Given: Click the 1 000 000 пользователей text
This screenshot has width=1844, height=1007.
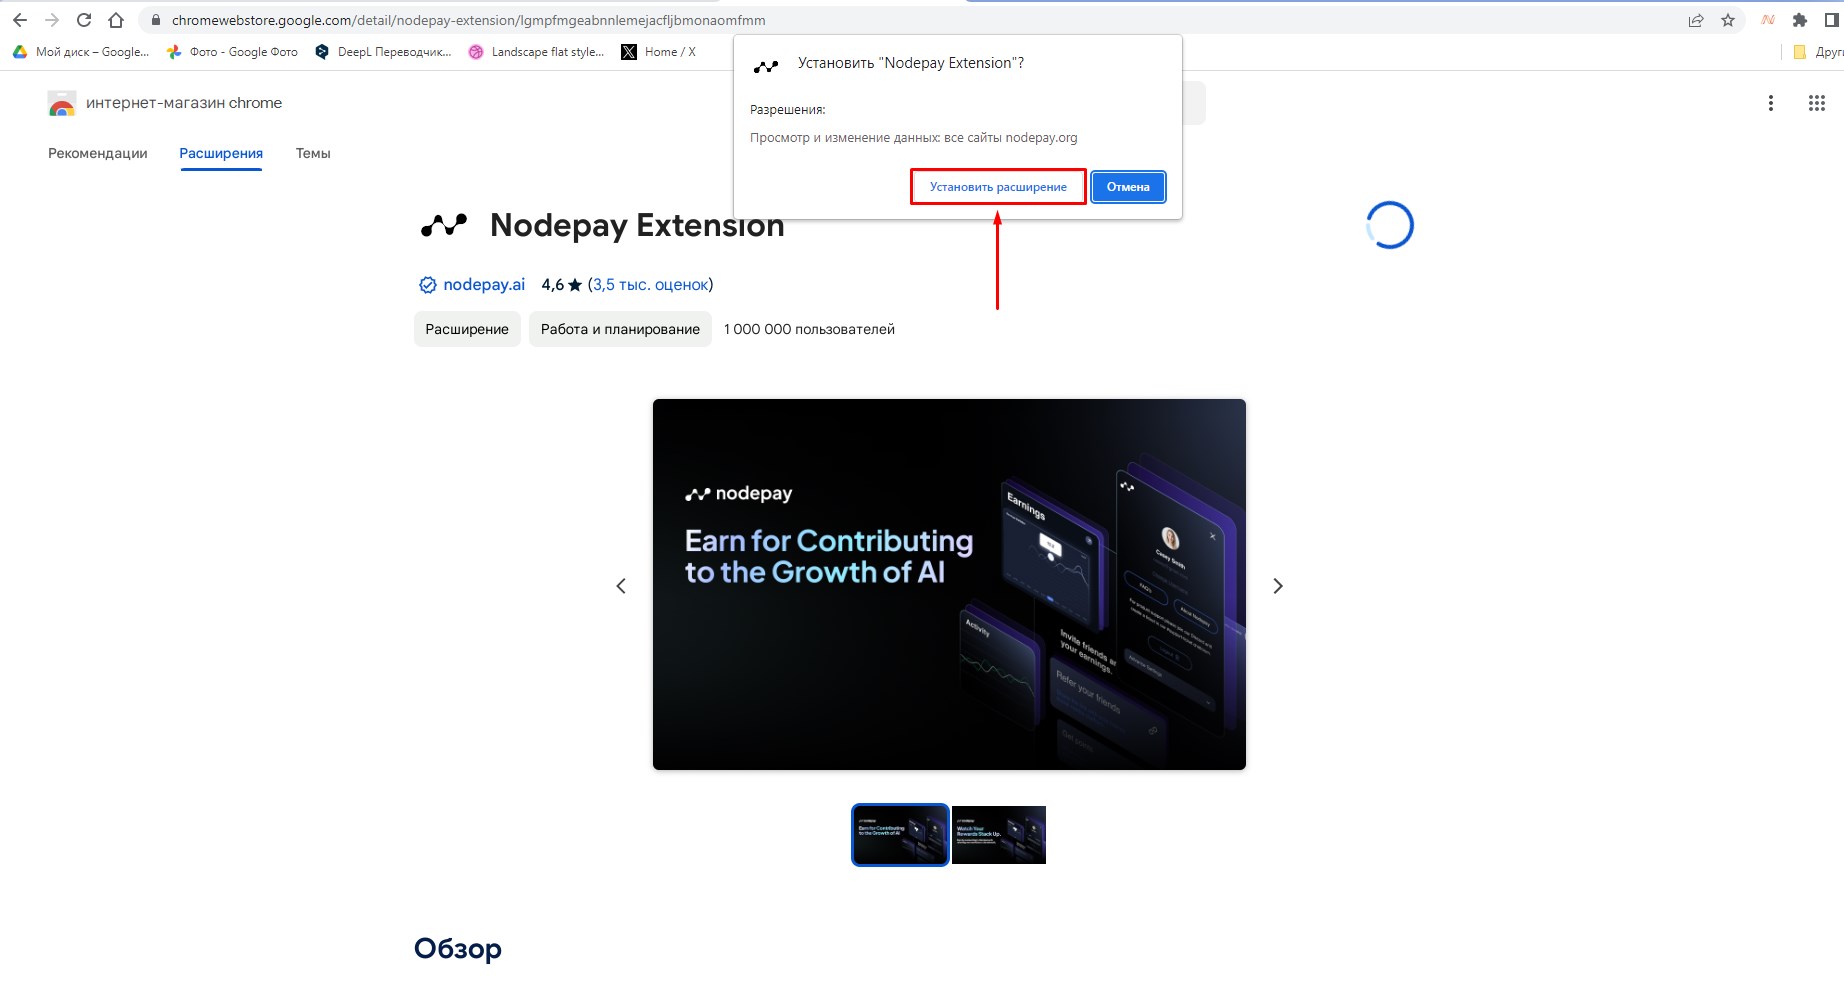Looking at the screenshot, I should pyautogui.click(x=809, y=329).
